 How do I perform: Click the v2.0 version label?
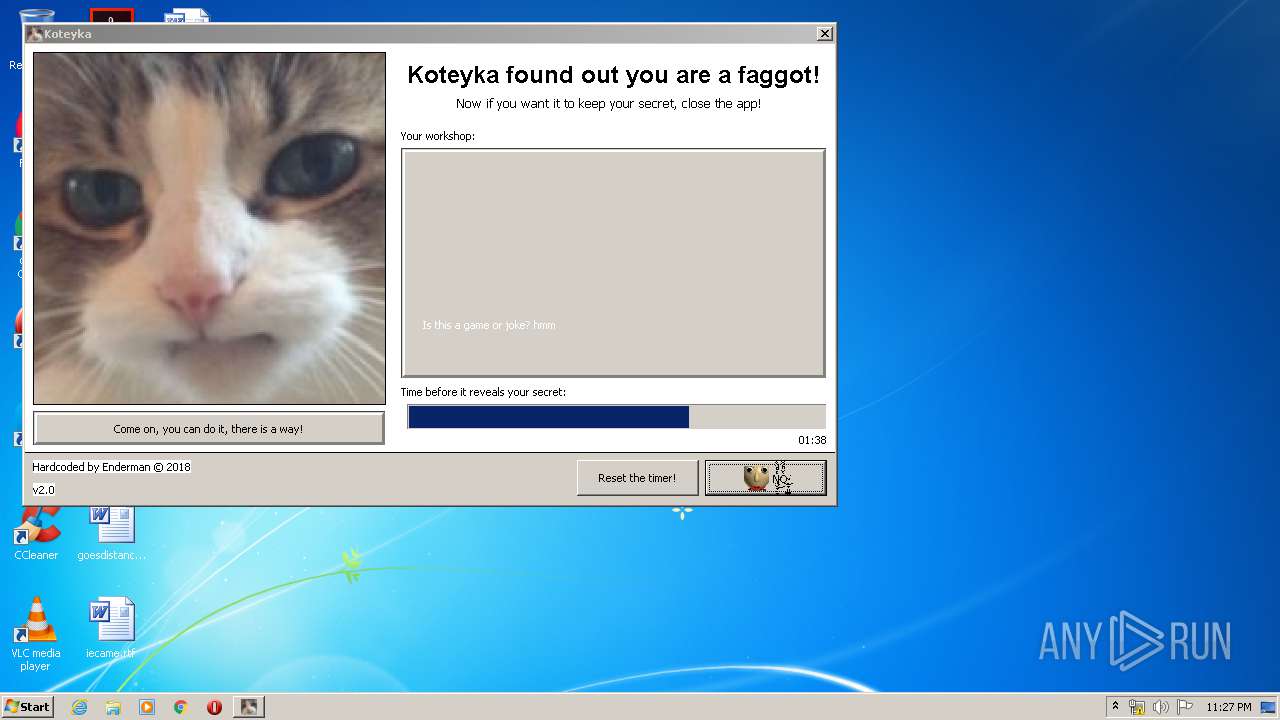43,490
